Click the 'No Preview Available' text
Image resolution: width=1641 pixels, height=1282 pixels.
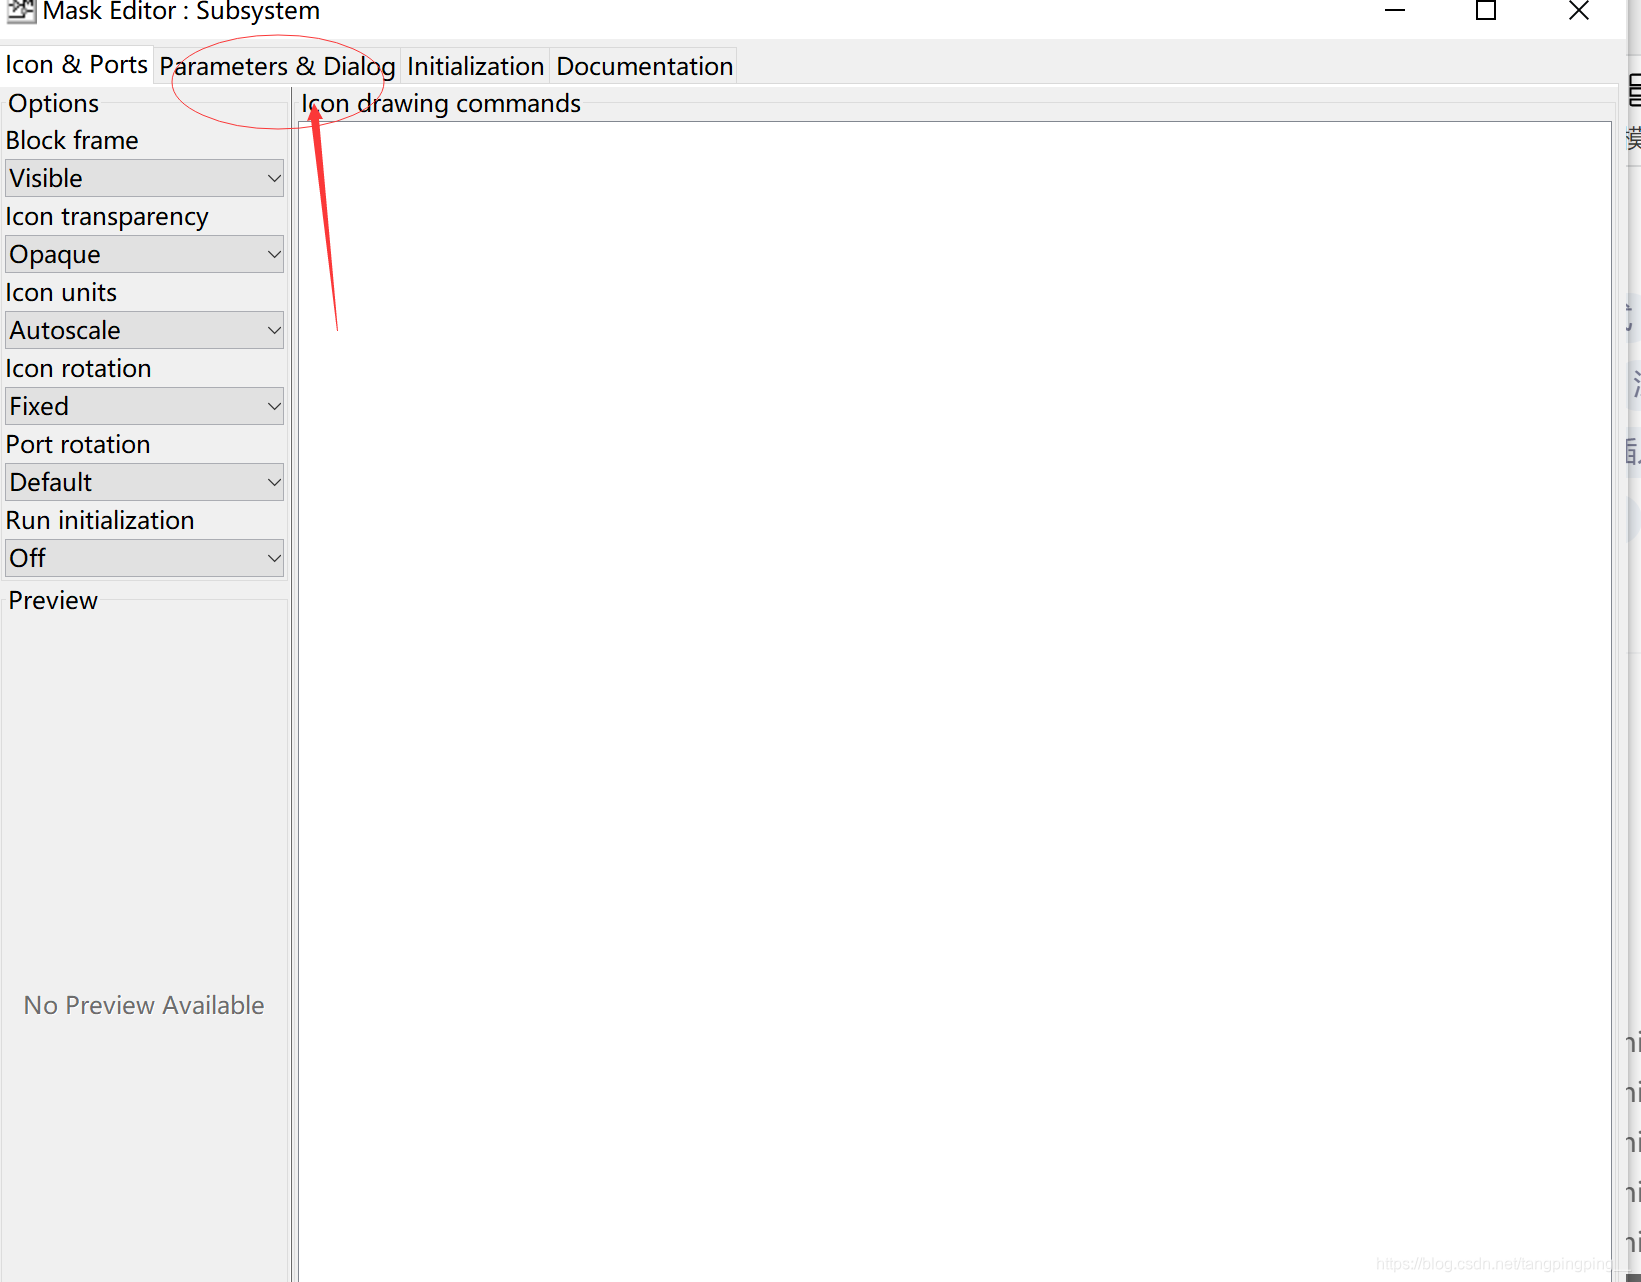pyautogui.click(x=144, y=1005)
